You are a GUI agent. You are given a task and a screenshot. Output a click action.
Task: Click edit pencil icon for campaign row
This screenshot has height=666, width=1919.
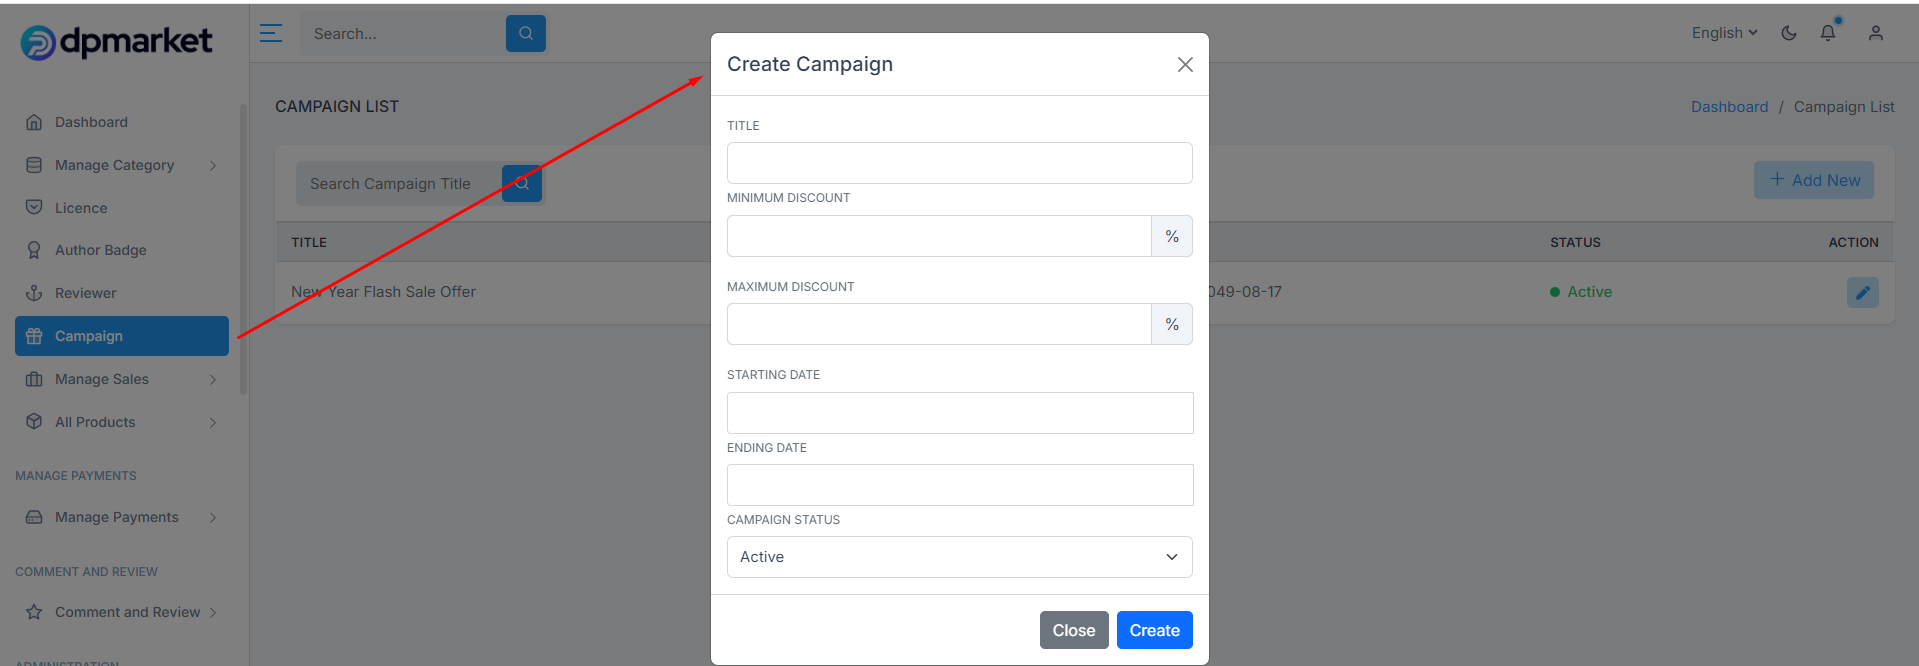tap(1863, 292)
